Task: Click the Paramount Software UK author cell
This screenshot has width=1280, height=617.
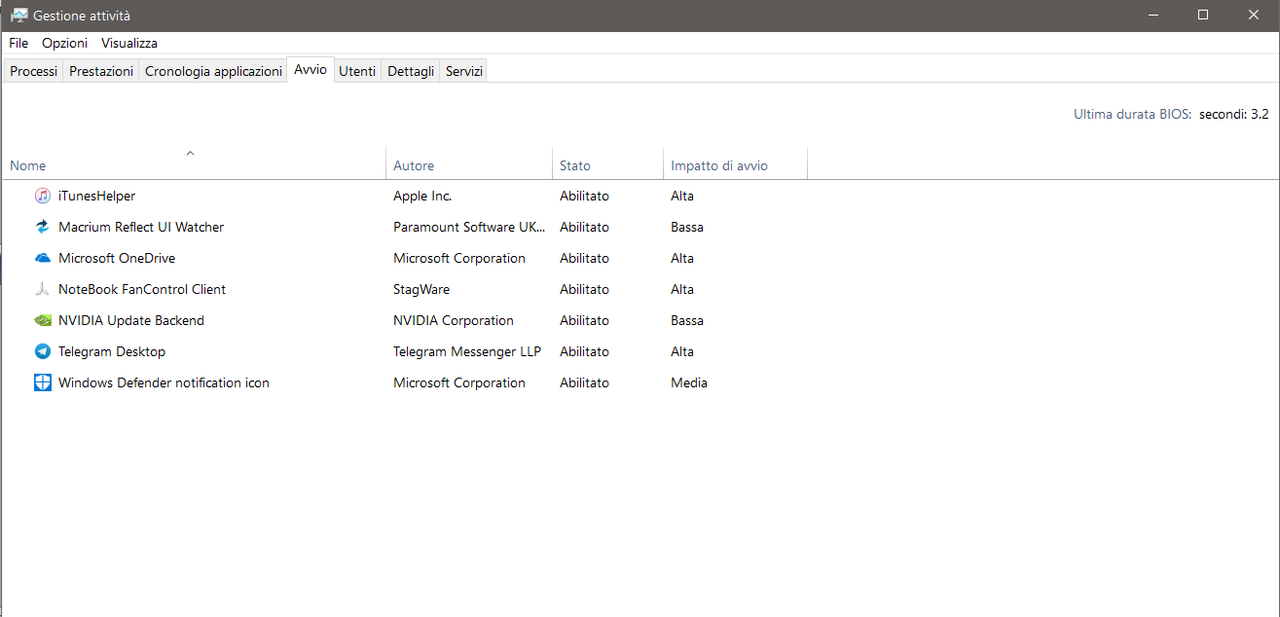Action: 470,227
